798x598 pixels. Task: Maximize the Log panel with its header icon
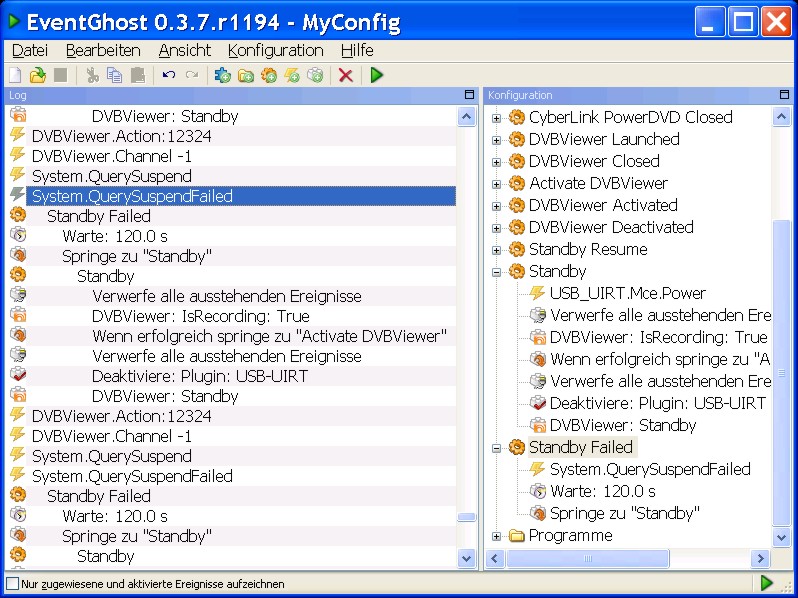469,95
